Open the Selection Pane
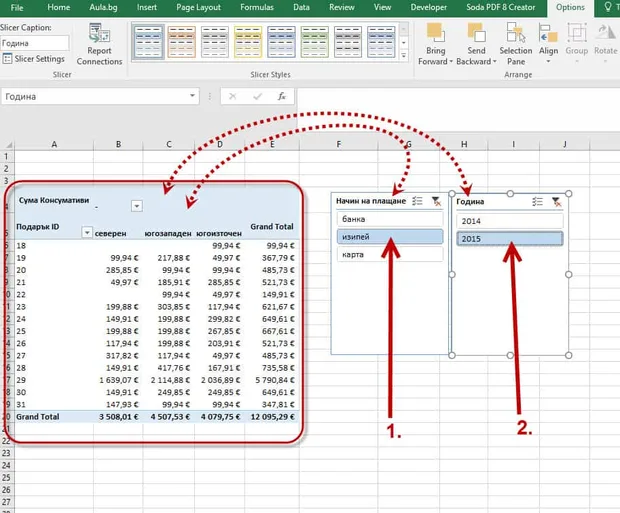This screenshot has height=513, width=620. tap(516, 44)
